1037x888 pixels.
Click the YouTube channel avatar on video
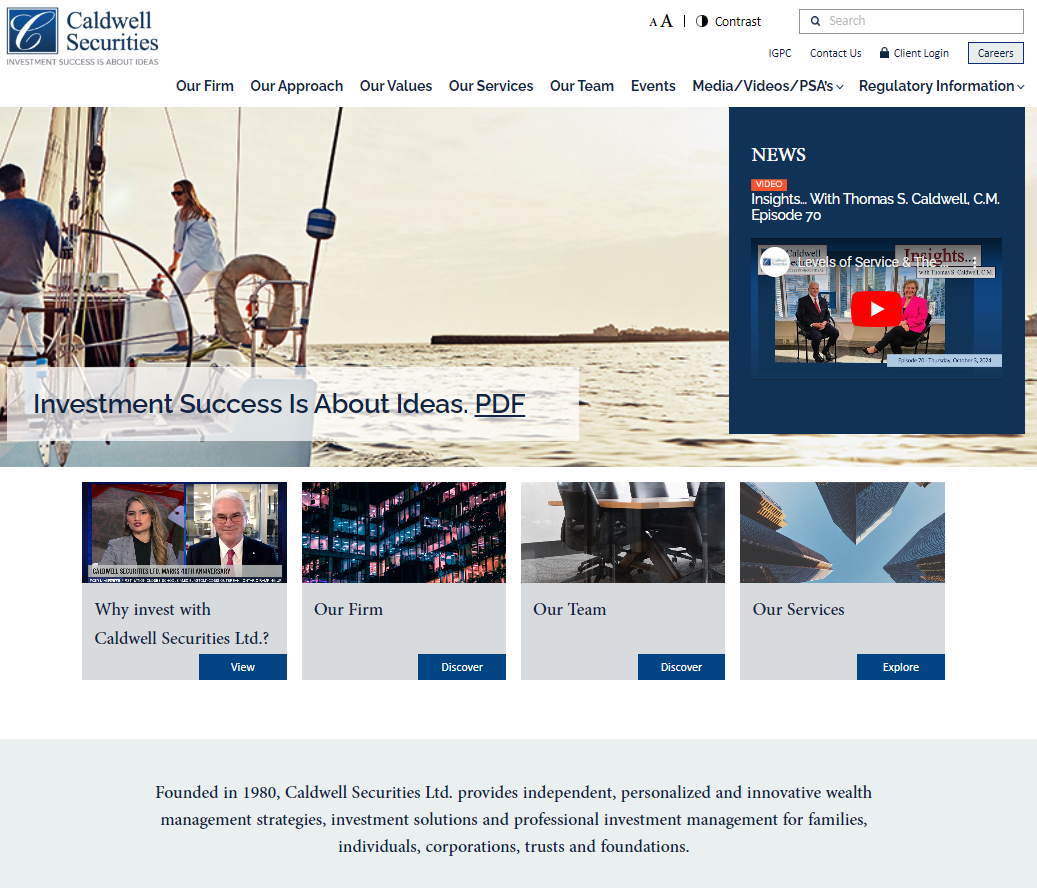point(774,262)
